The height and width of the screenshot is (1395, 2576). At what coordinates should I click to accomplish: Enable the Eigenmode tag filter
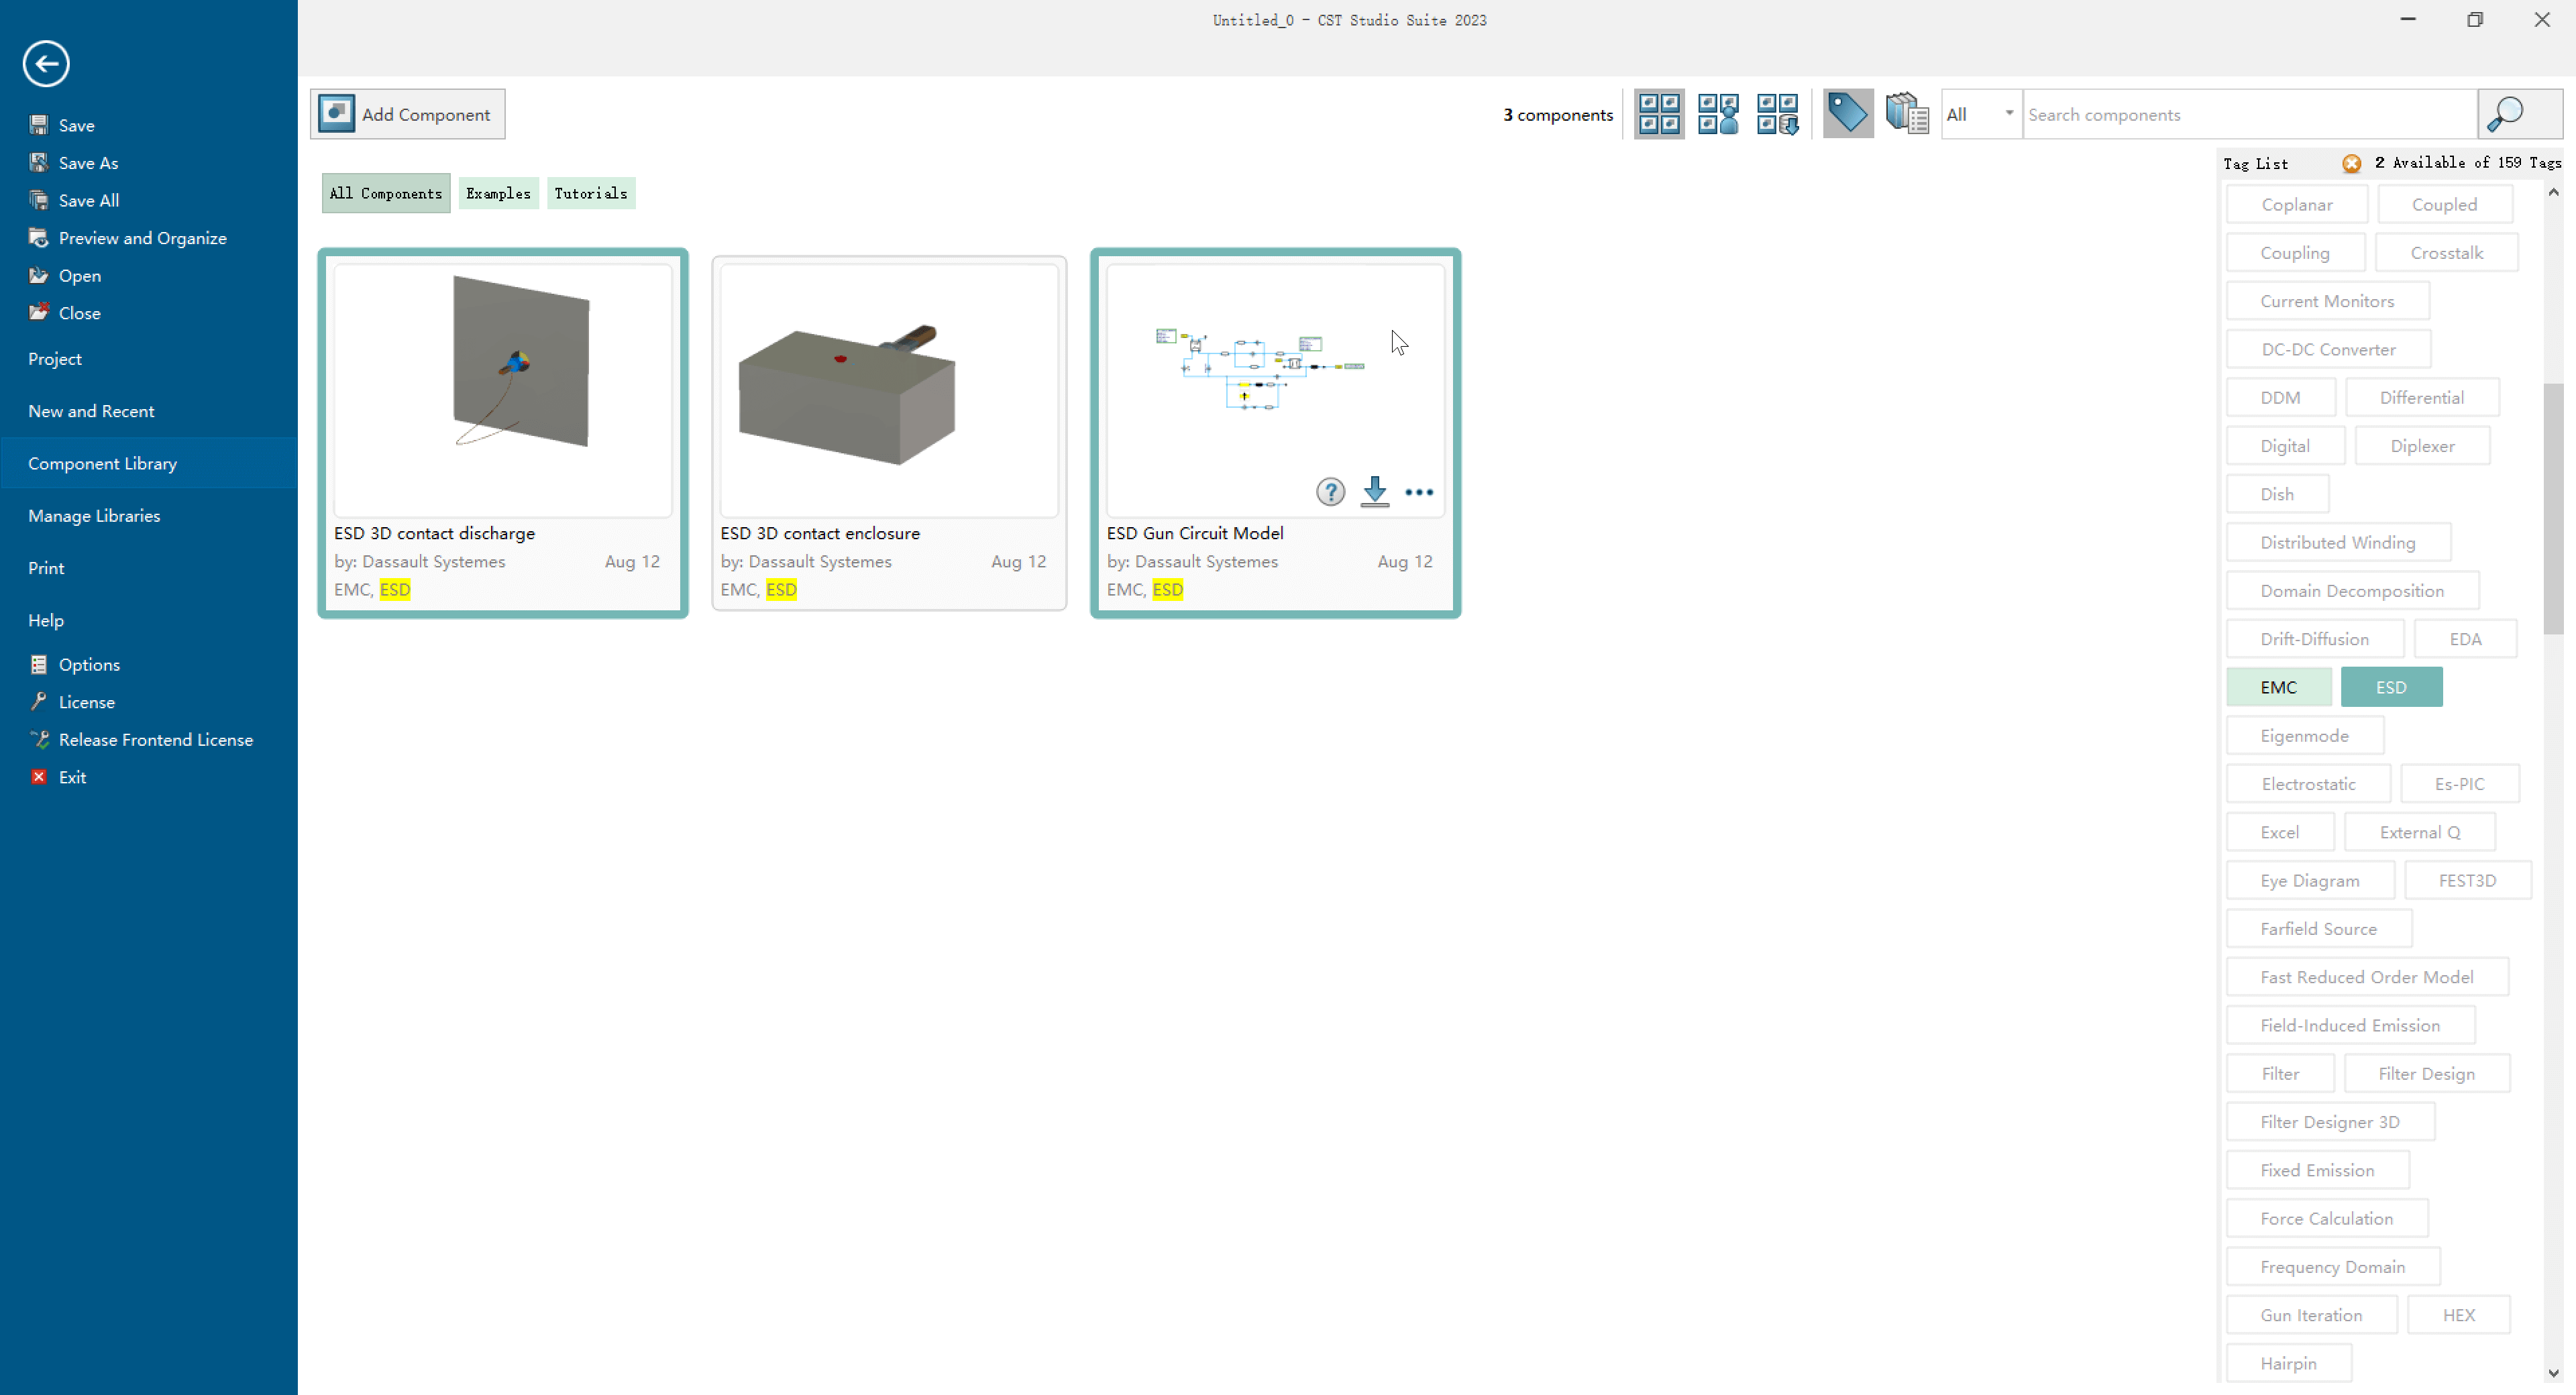pyautogui.click(x=2304, y=736)
